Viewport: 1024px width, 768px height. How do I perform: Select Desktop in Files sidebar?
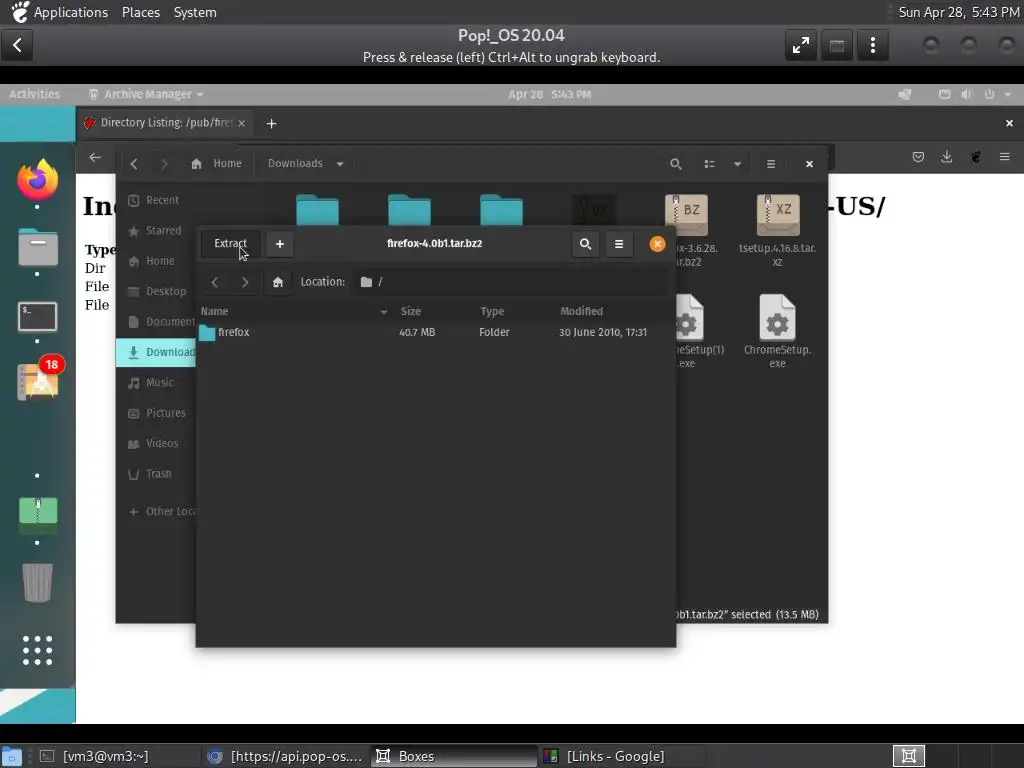click(155, 292)
